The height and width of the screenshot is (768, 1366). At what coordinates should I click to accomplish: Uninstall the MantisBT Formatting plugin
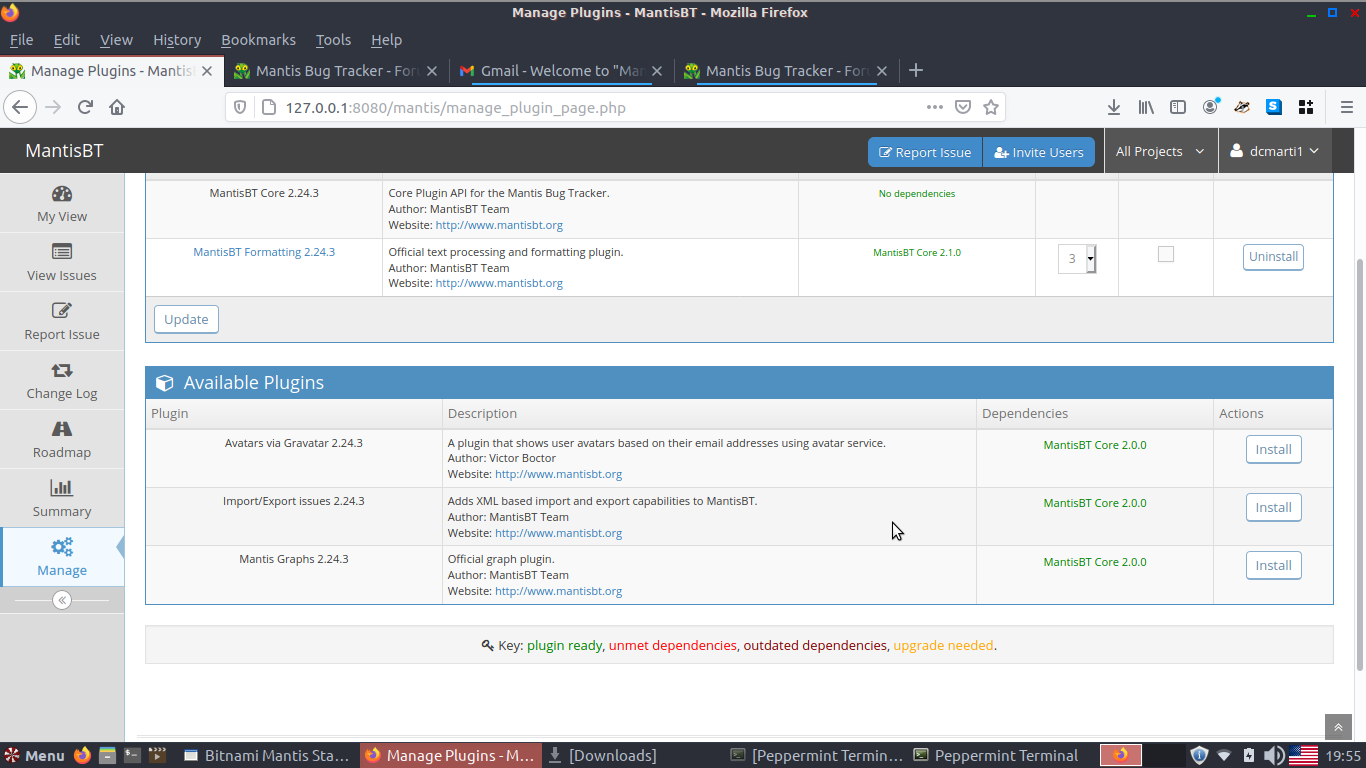coord(1273,257)
